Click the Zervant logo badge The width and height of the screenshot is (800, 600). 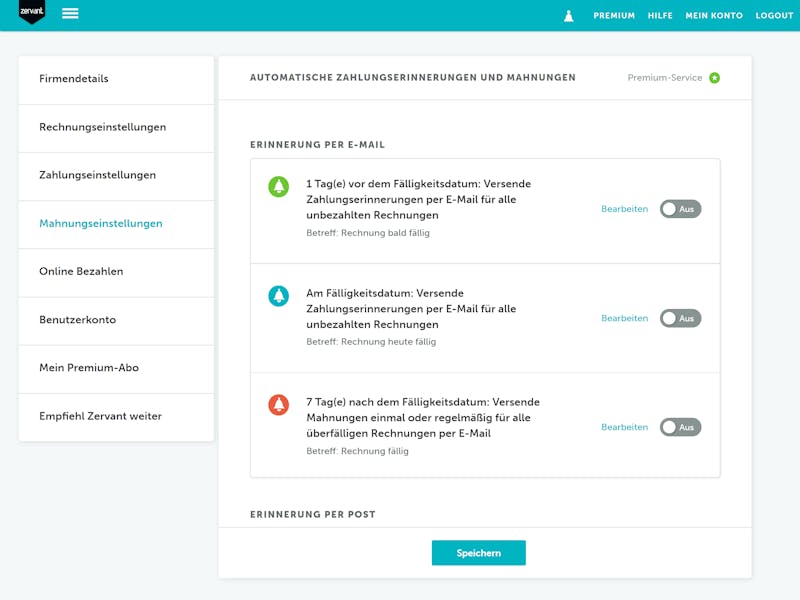pyautogui.click(x=32, y=11)
